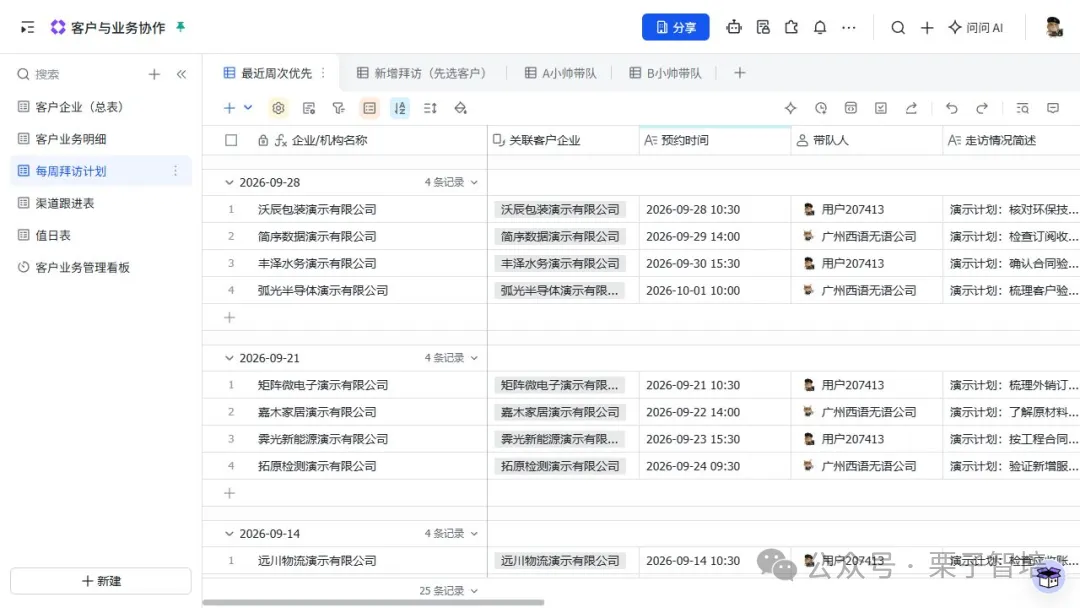
Task: Open the sidebar navigation toggle icon
Action: tap(28, 28)
